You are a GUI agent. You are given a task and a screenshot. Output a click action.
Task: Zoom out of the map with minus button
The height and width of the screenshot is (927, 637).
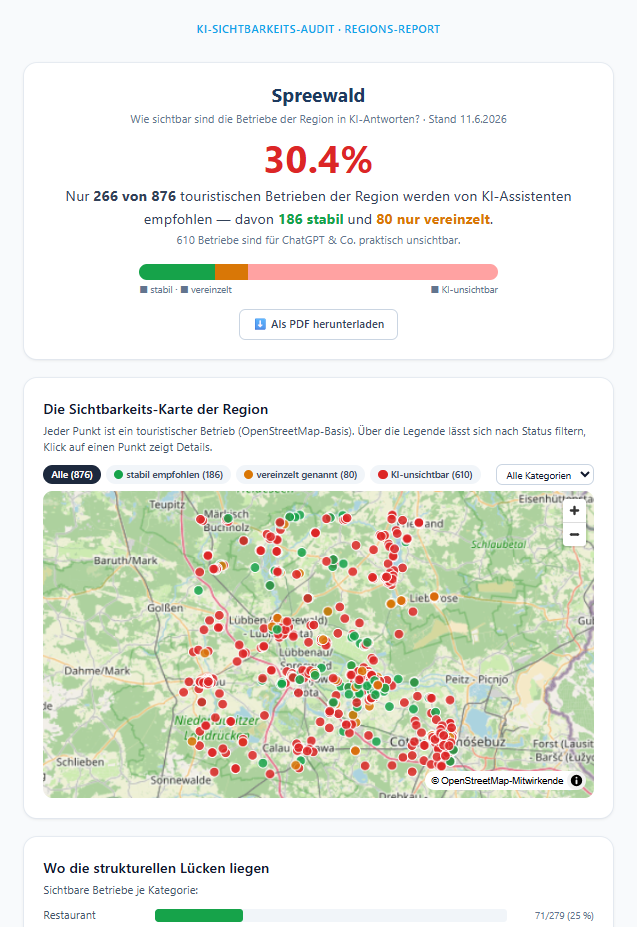coord(574,534)
